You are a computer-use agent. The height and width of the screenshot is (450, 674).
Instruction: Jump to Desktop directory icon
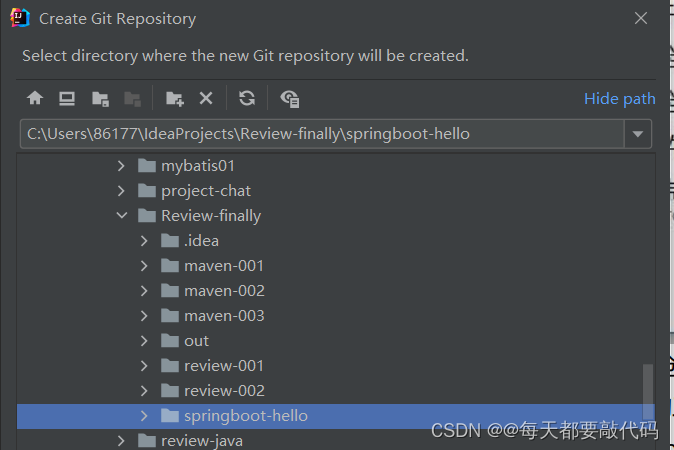[x=67, y=98]
